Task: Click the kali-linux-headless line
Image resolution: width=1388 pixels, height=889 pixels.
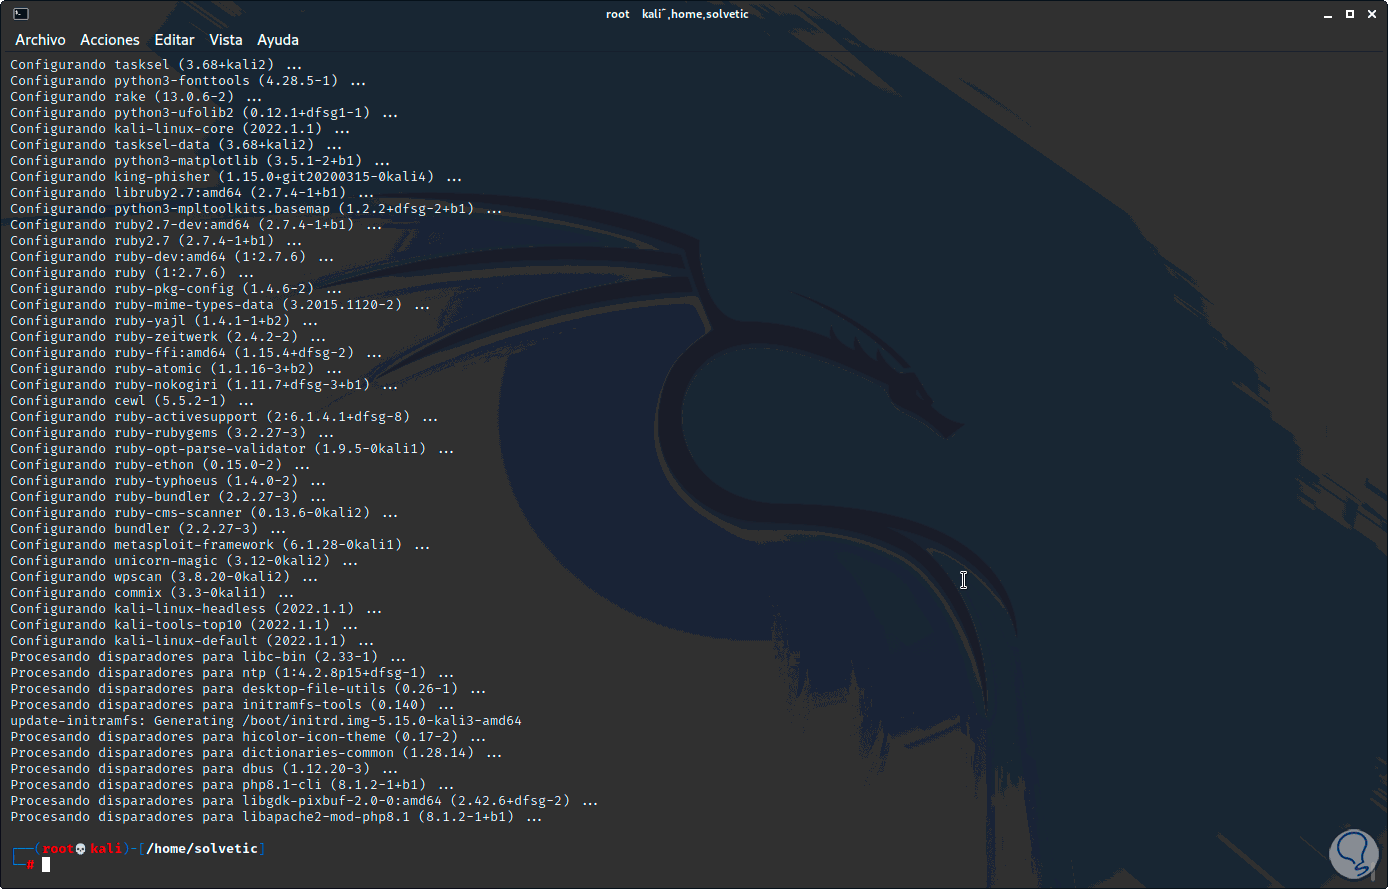Action: click(196, 609)
